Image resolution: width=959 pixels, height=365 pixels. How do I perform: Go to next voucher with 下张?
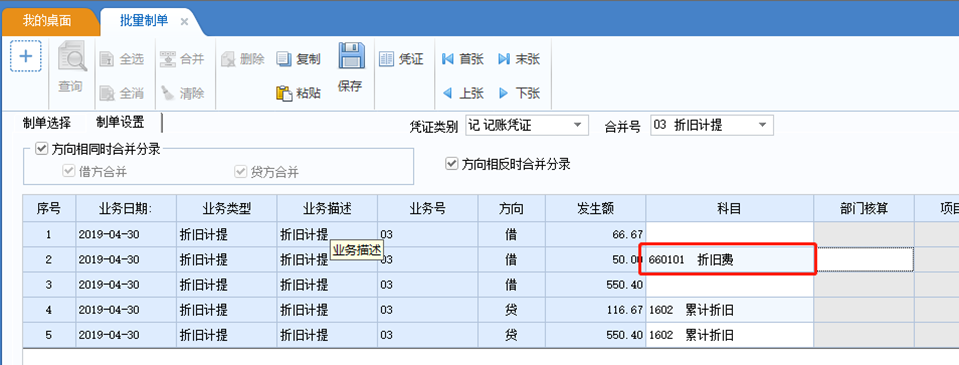pos(519,93)
